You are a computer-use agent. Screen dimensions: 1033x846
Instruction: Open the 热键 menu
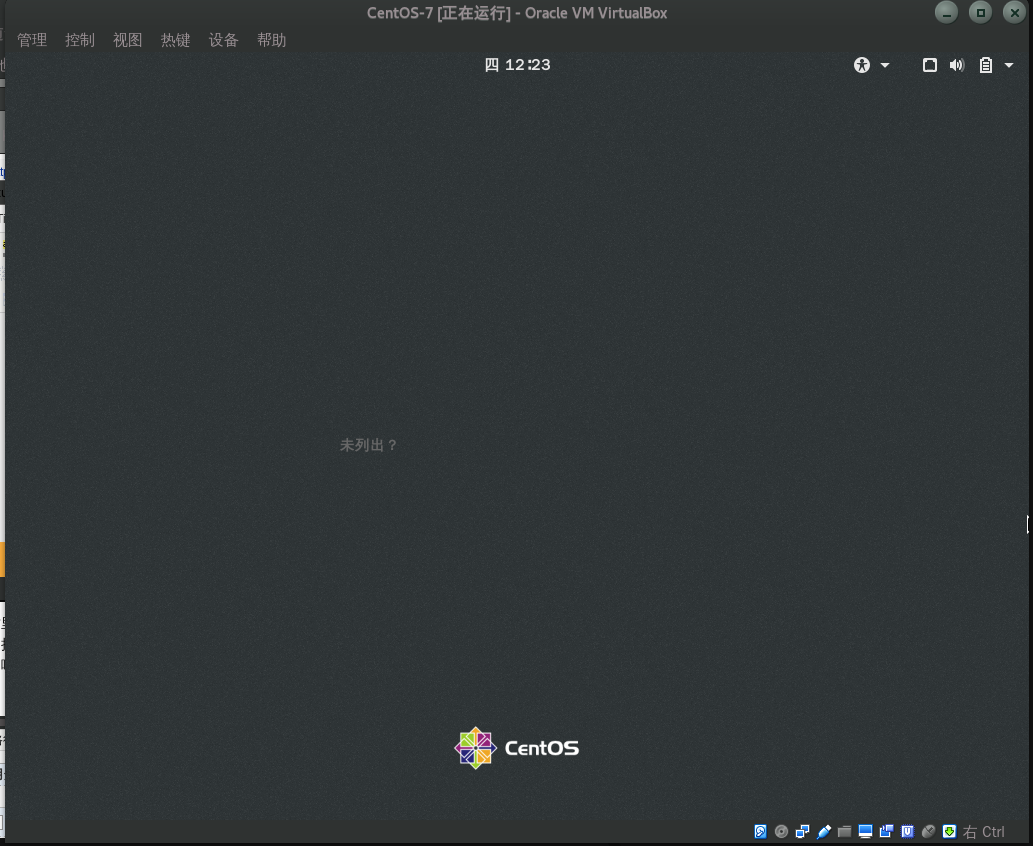(x=175, y=40)
